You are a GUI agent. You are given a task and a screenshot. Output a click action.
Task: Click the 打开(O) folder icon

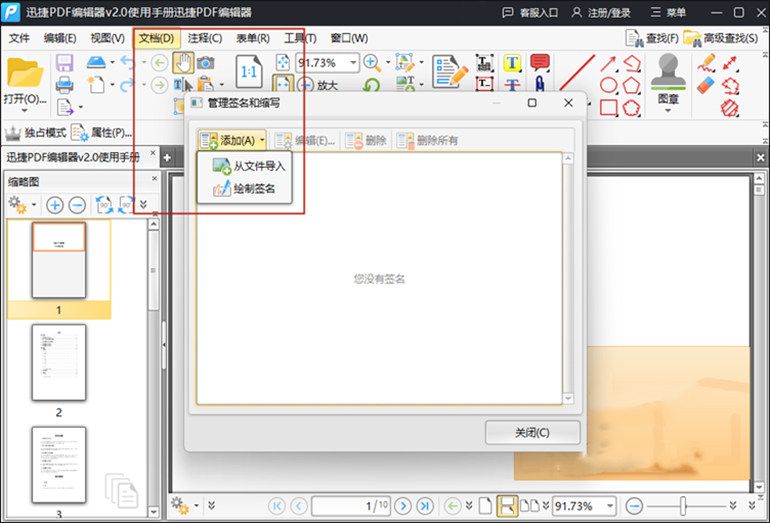25,73
